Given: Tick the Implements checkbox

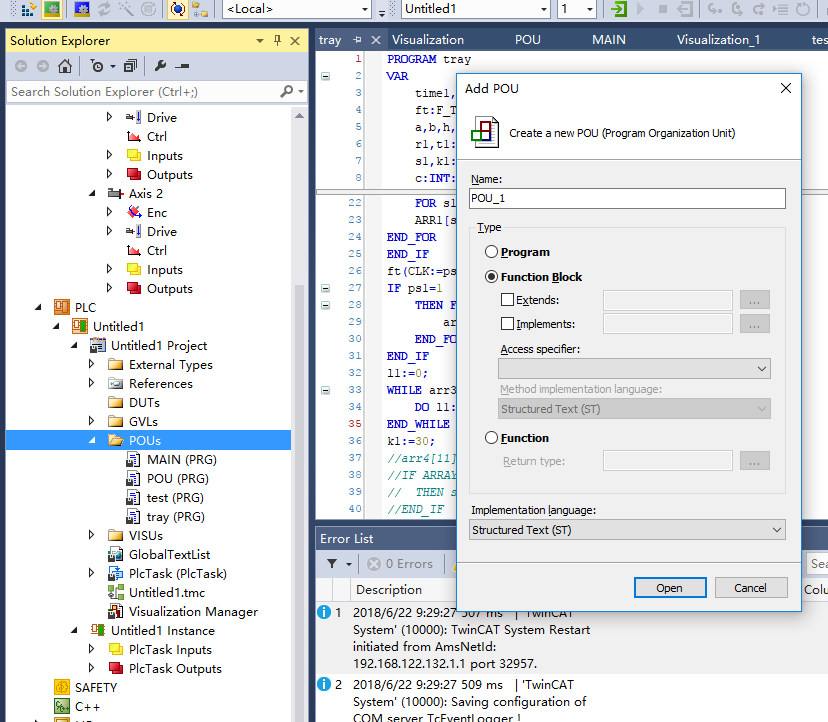Looking at the screenshot, I should tap(507, 324).
